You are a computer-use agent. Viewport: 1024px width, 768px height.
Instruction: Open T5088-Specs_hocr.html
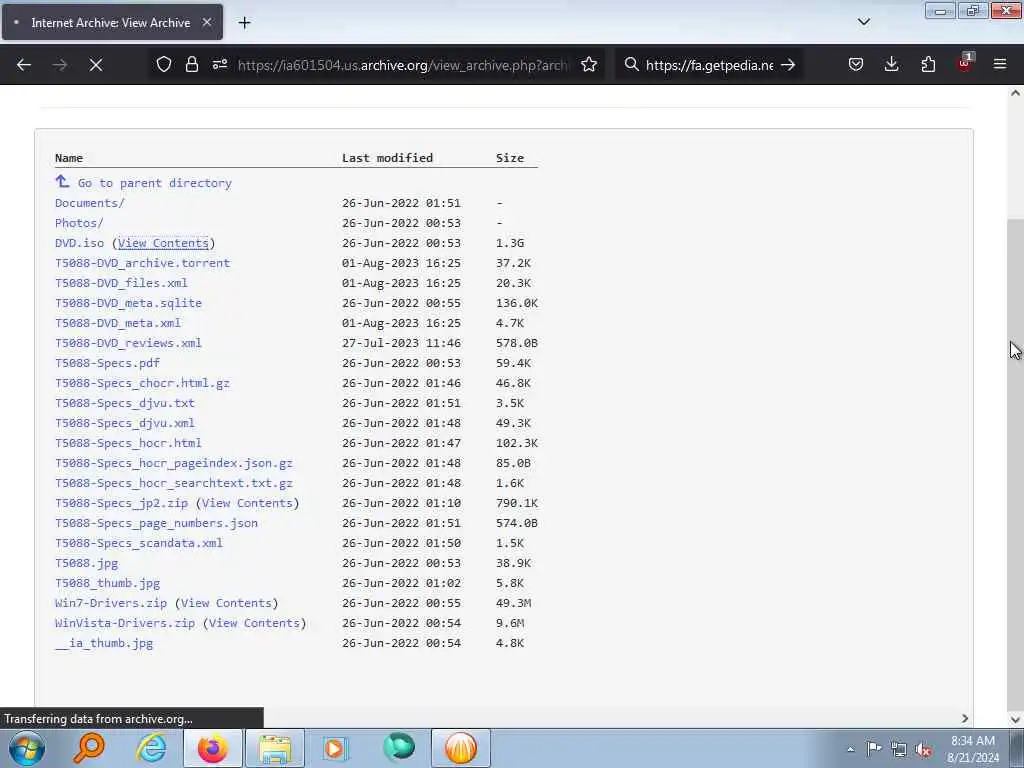[129, 443]
